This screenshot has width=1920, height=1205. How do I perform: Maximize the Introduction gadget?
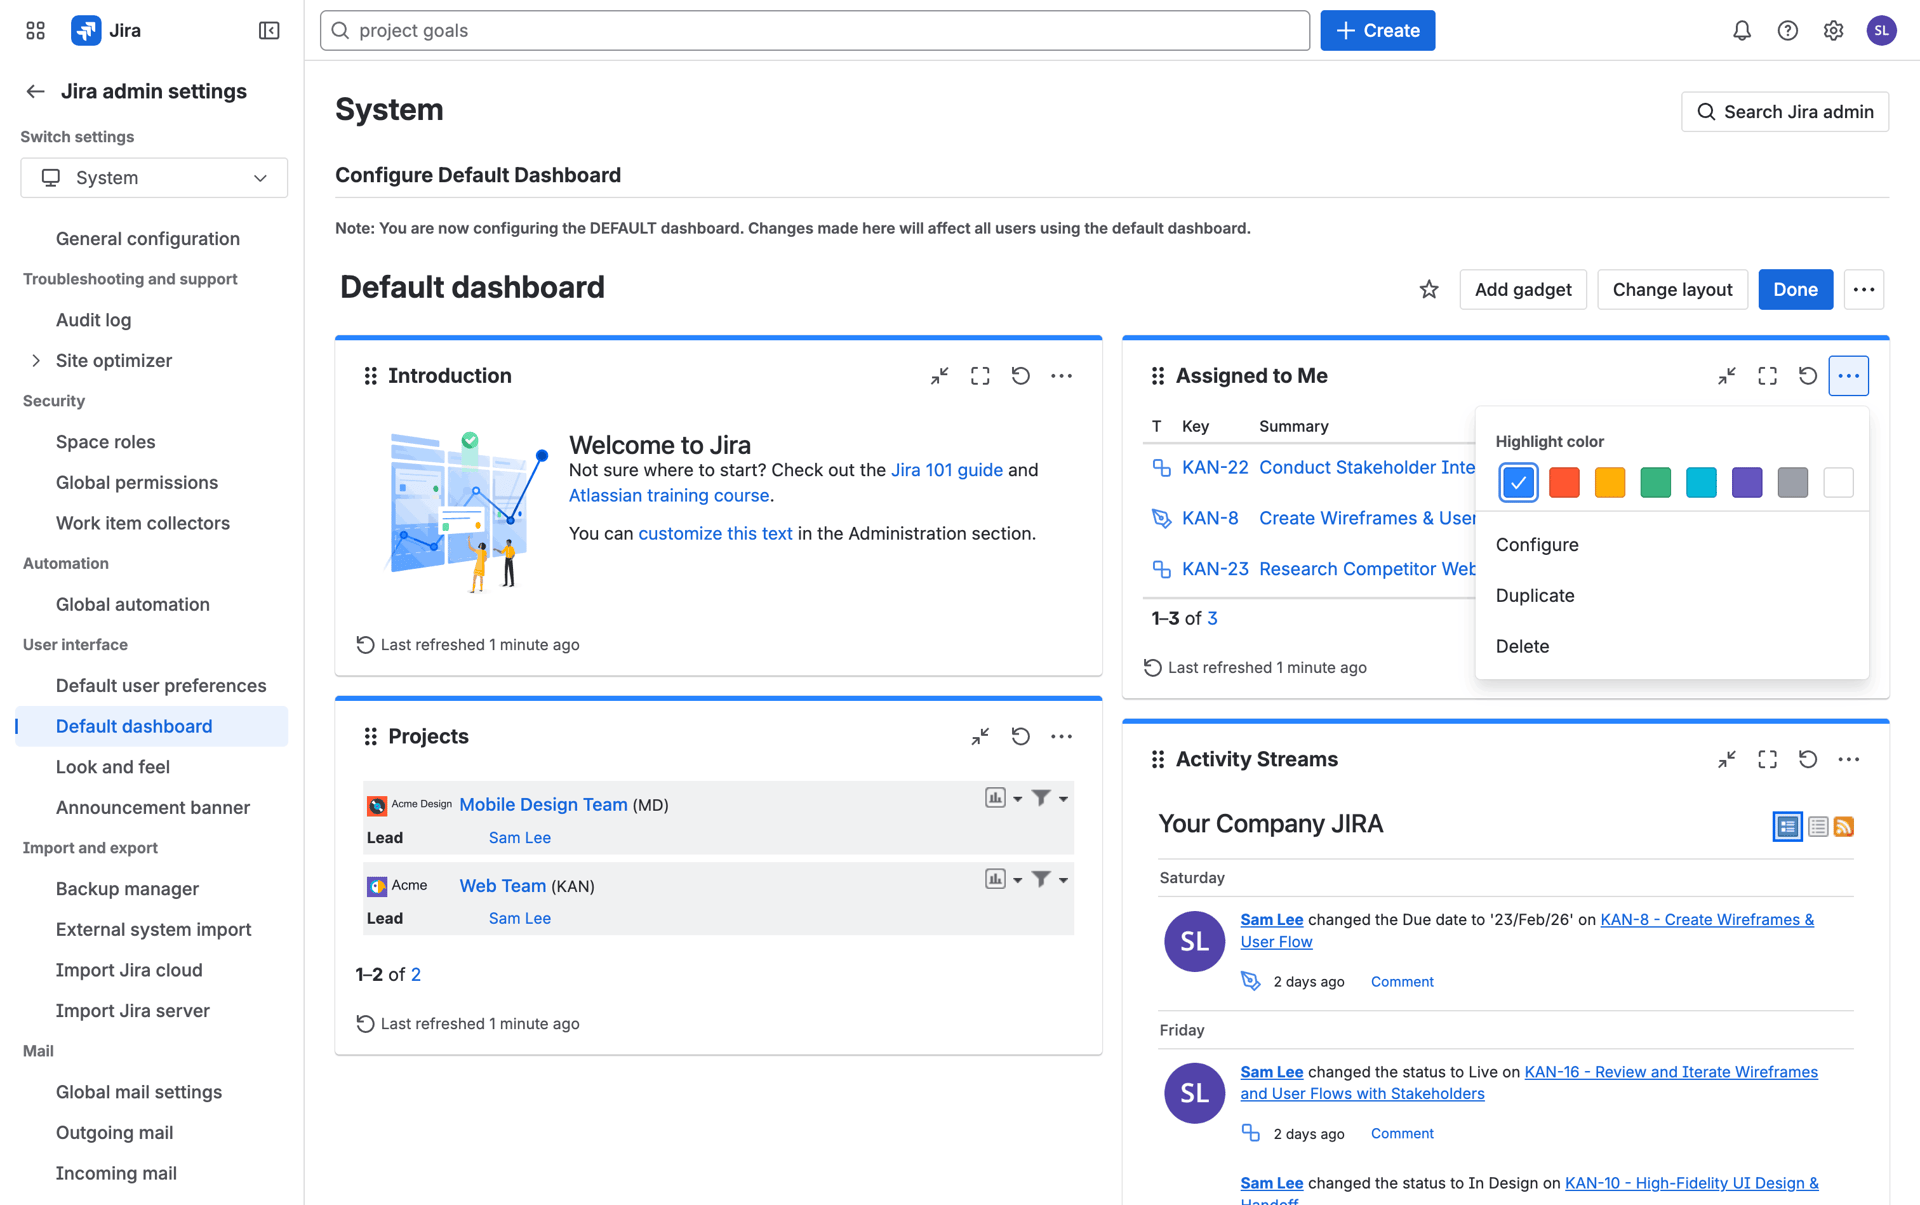tap(980, 376)
